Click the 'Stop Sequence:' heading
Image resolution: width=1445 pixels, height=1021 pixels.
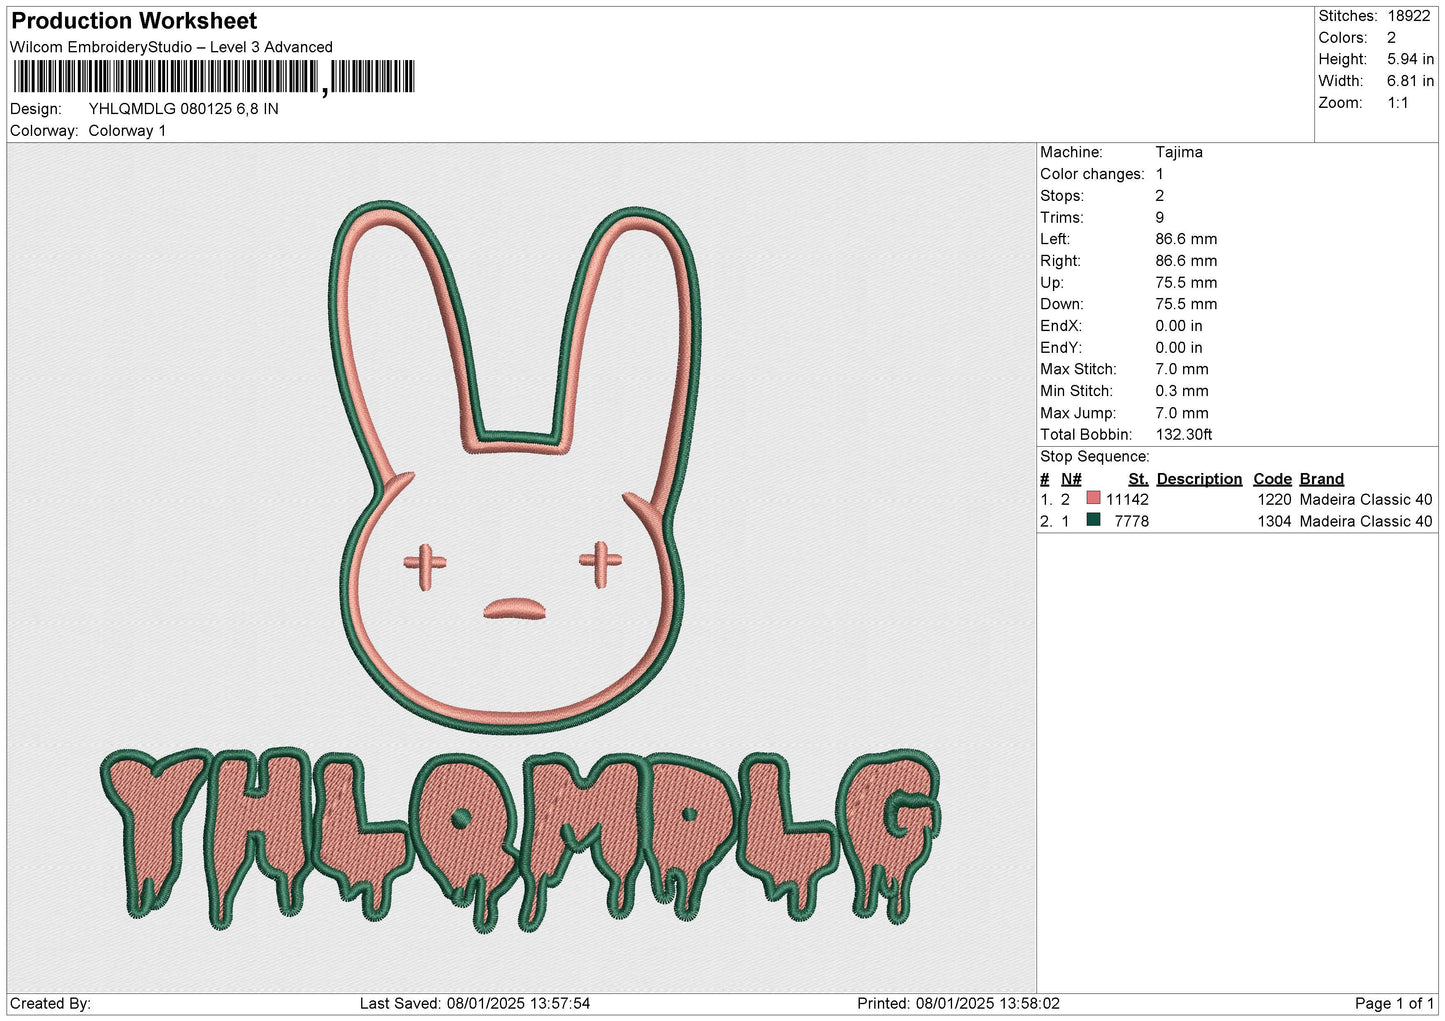point(1095,456)
